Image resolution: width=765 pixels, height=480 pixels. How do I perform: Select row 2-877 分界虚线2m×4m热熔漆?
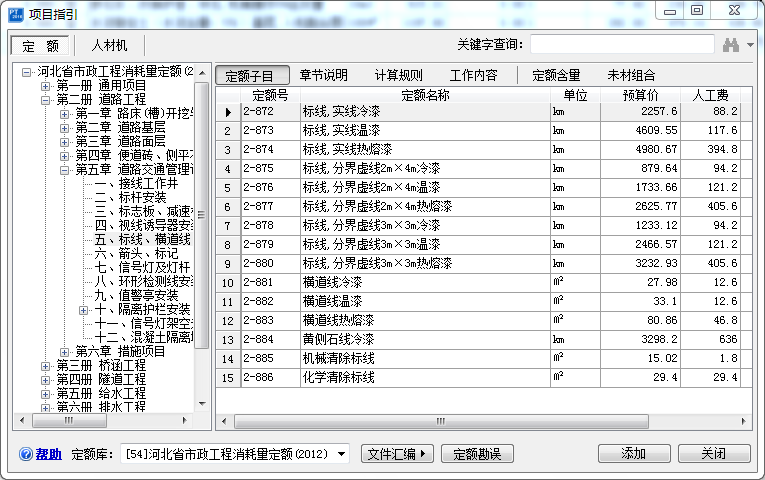[x=483, y=206]
